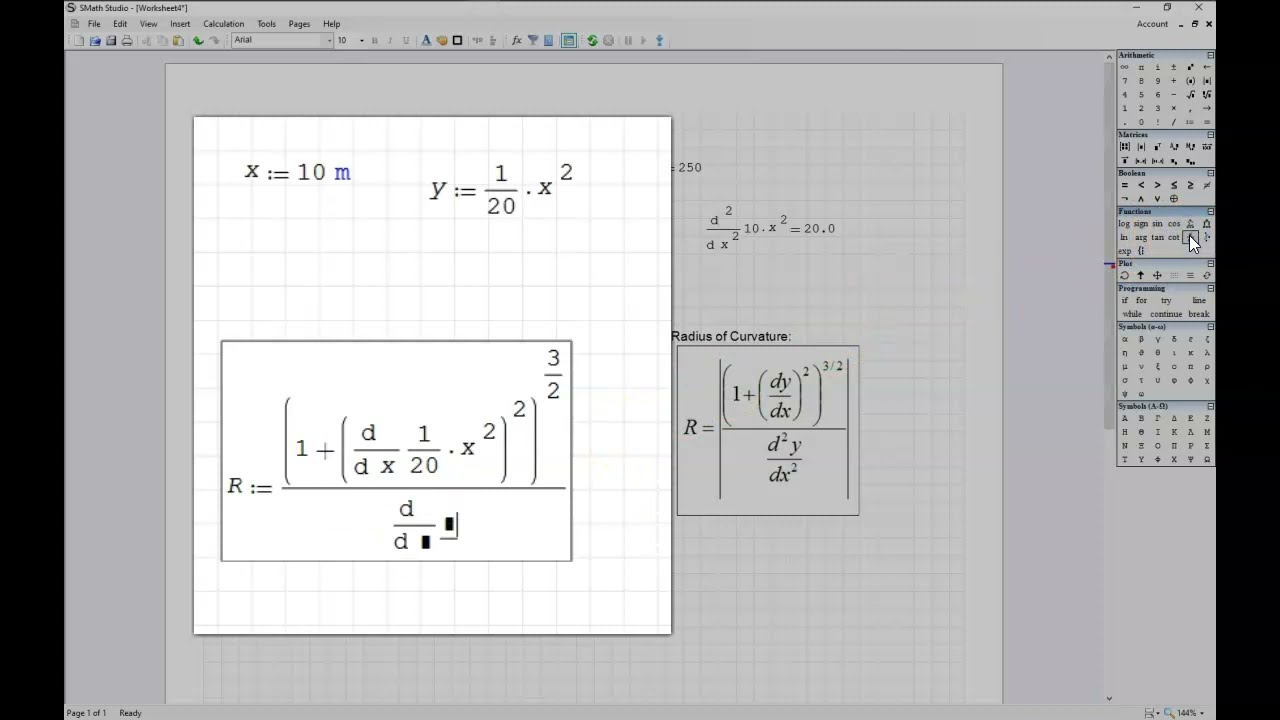
Task: Open the Tools menu
Action: point(266,23)
